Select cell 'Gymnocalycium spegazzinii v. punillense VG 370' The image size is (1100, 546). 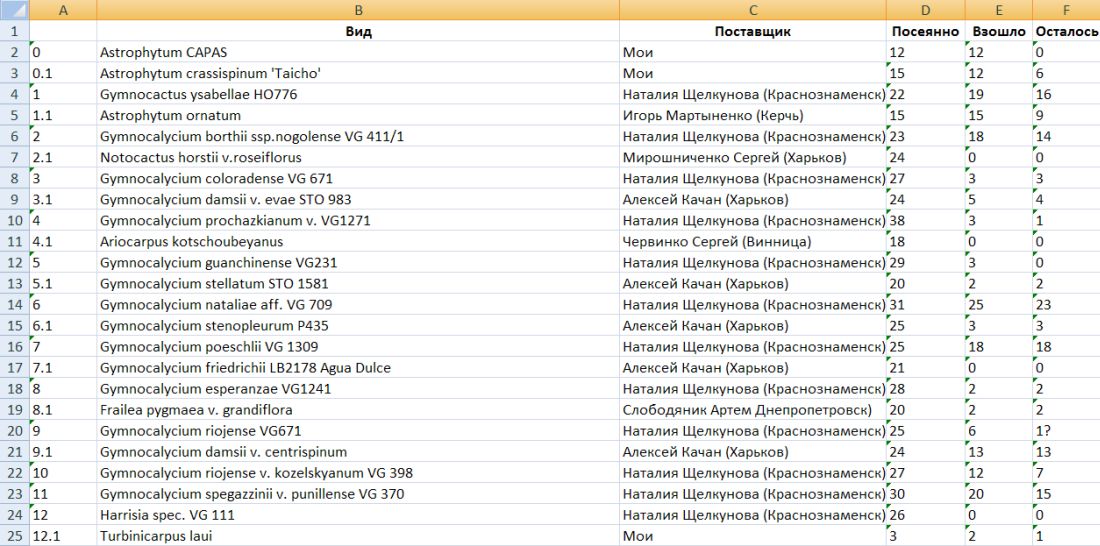(x=358, y=494)
